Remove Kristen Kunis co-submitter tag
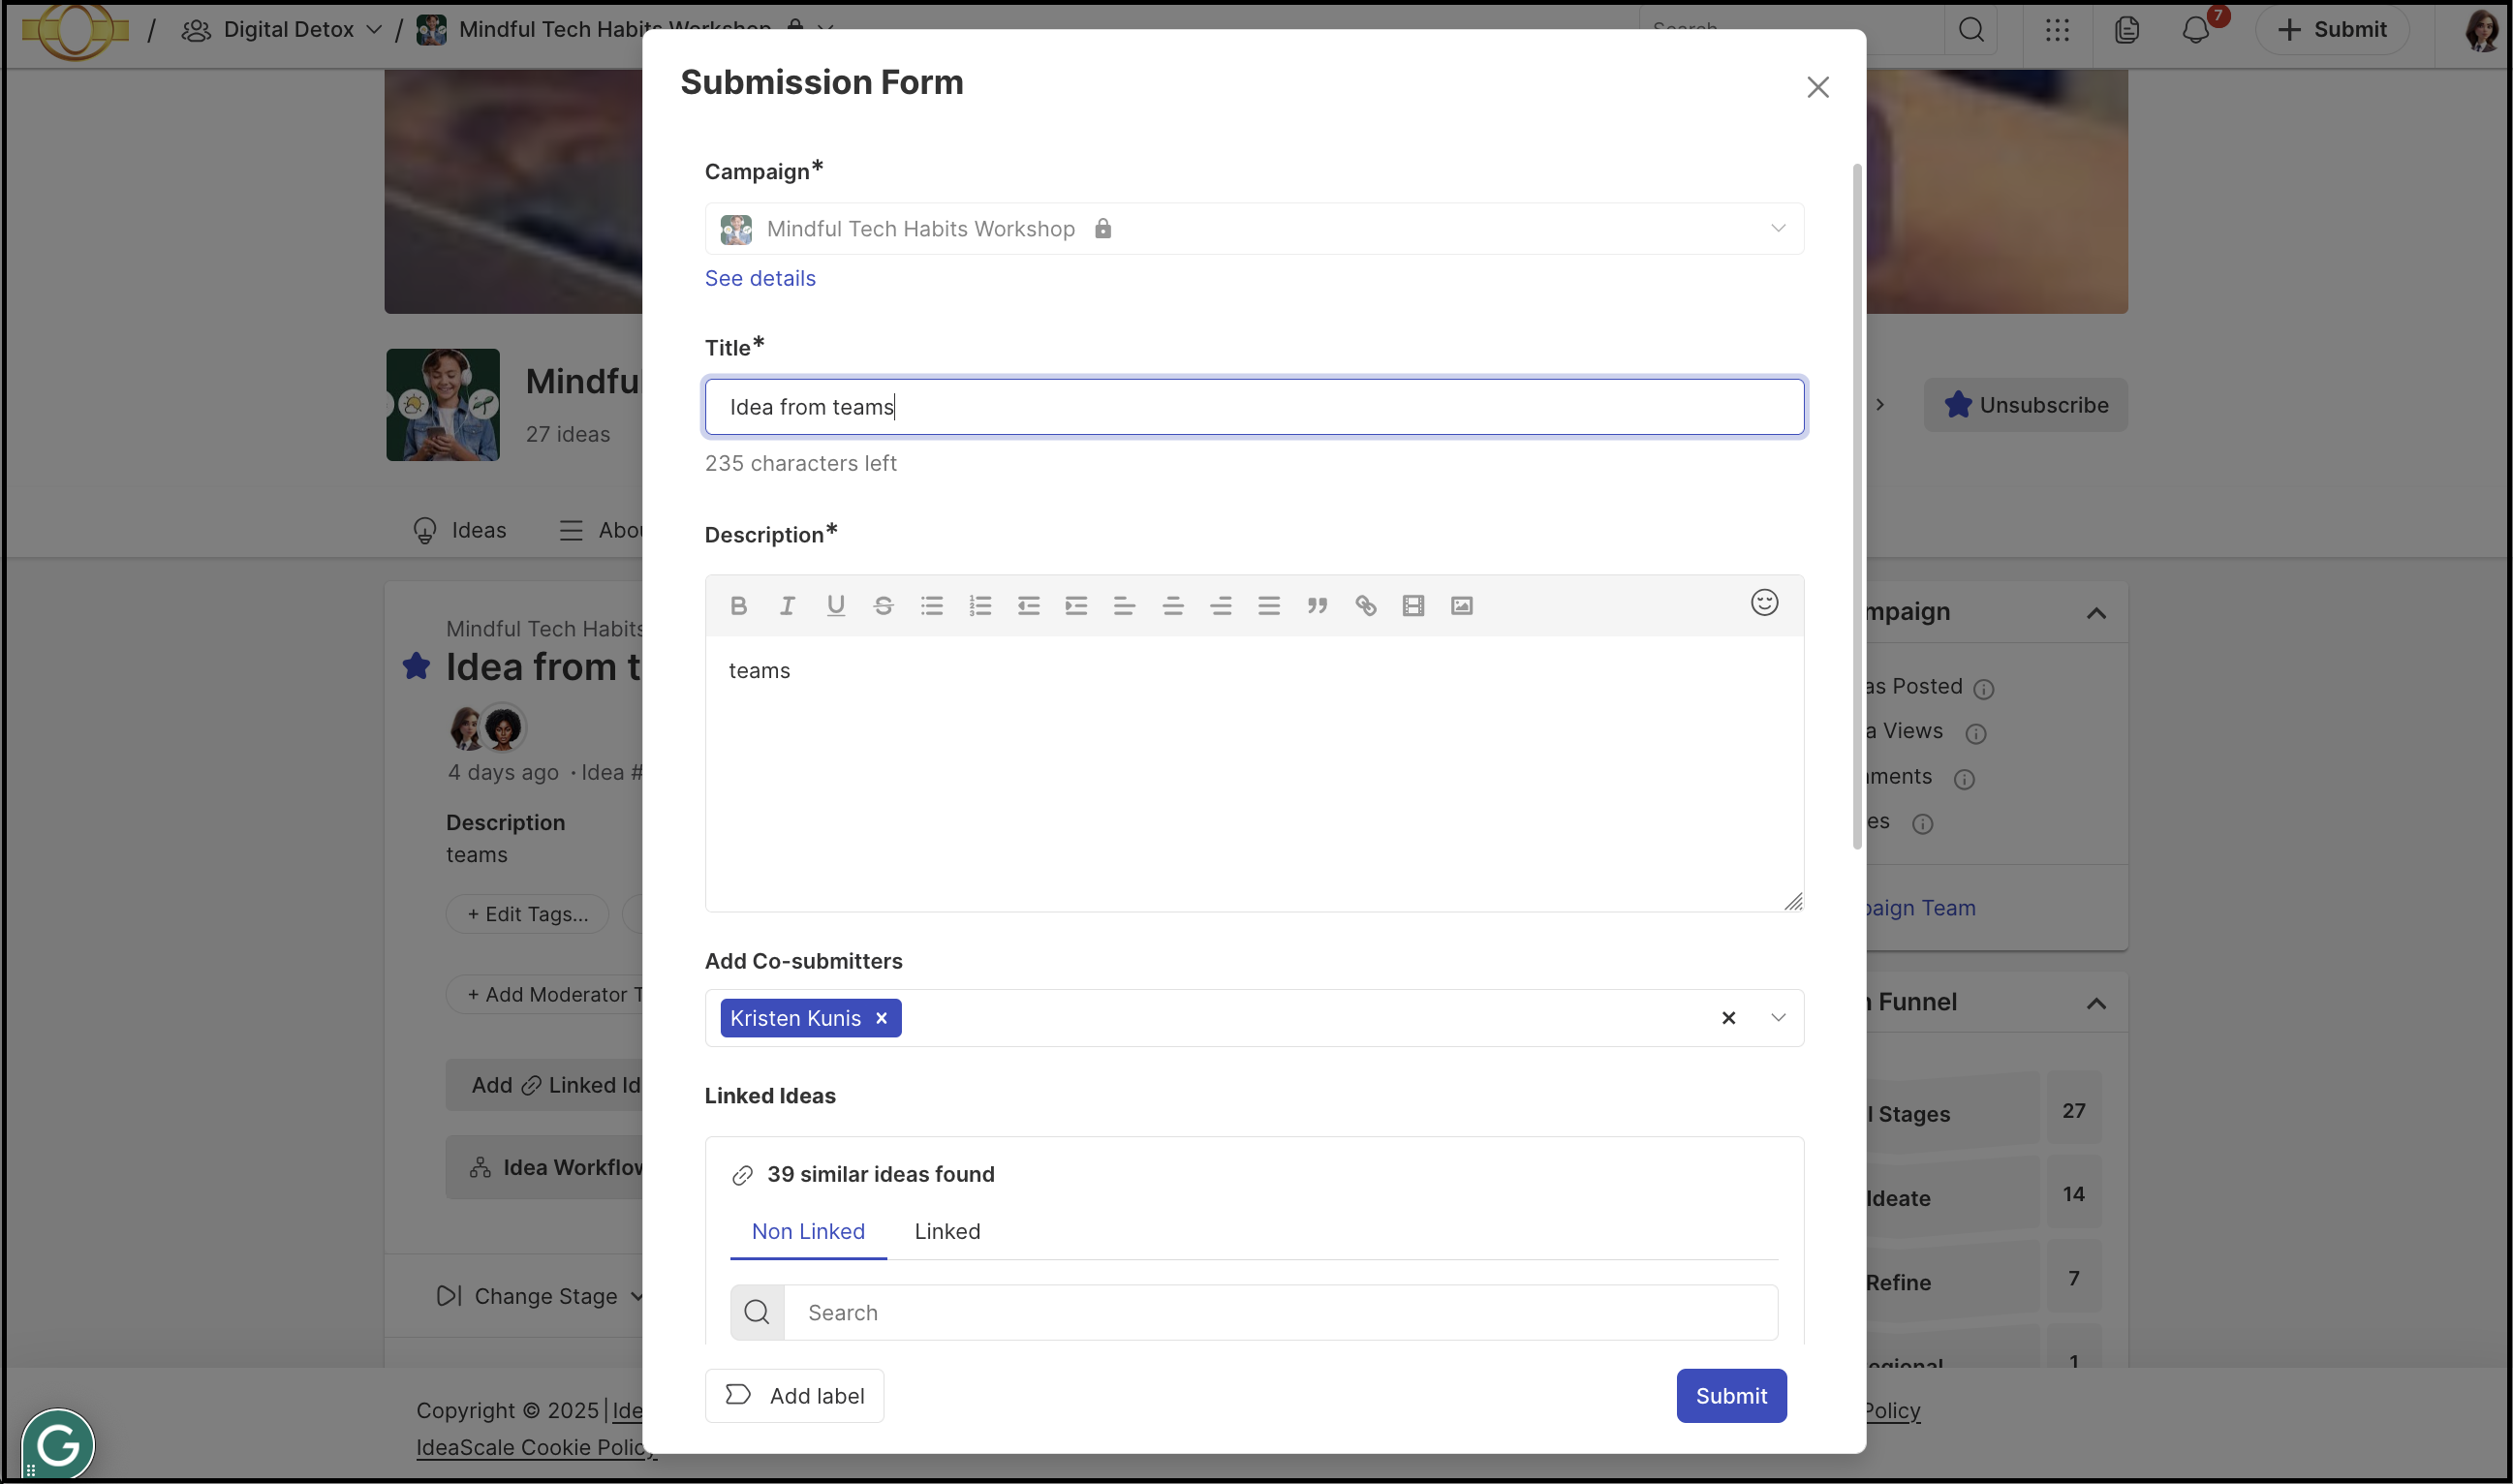 click(881, 1018)
